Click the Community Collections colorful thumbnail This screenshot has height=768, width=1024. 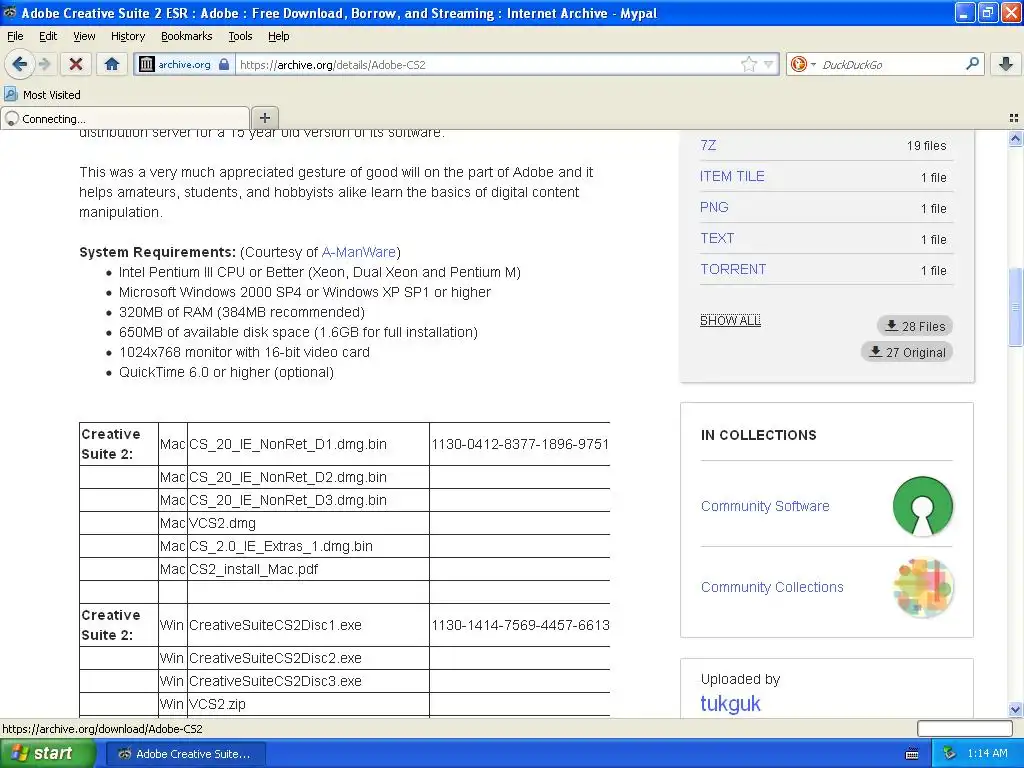pyautogui.click(x=922, y=587)
